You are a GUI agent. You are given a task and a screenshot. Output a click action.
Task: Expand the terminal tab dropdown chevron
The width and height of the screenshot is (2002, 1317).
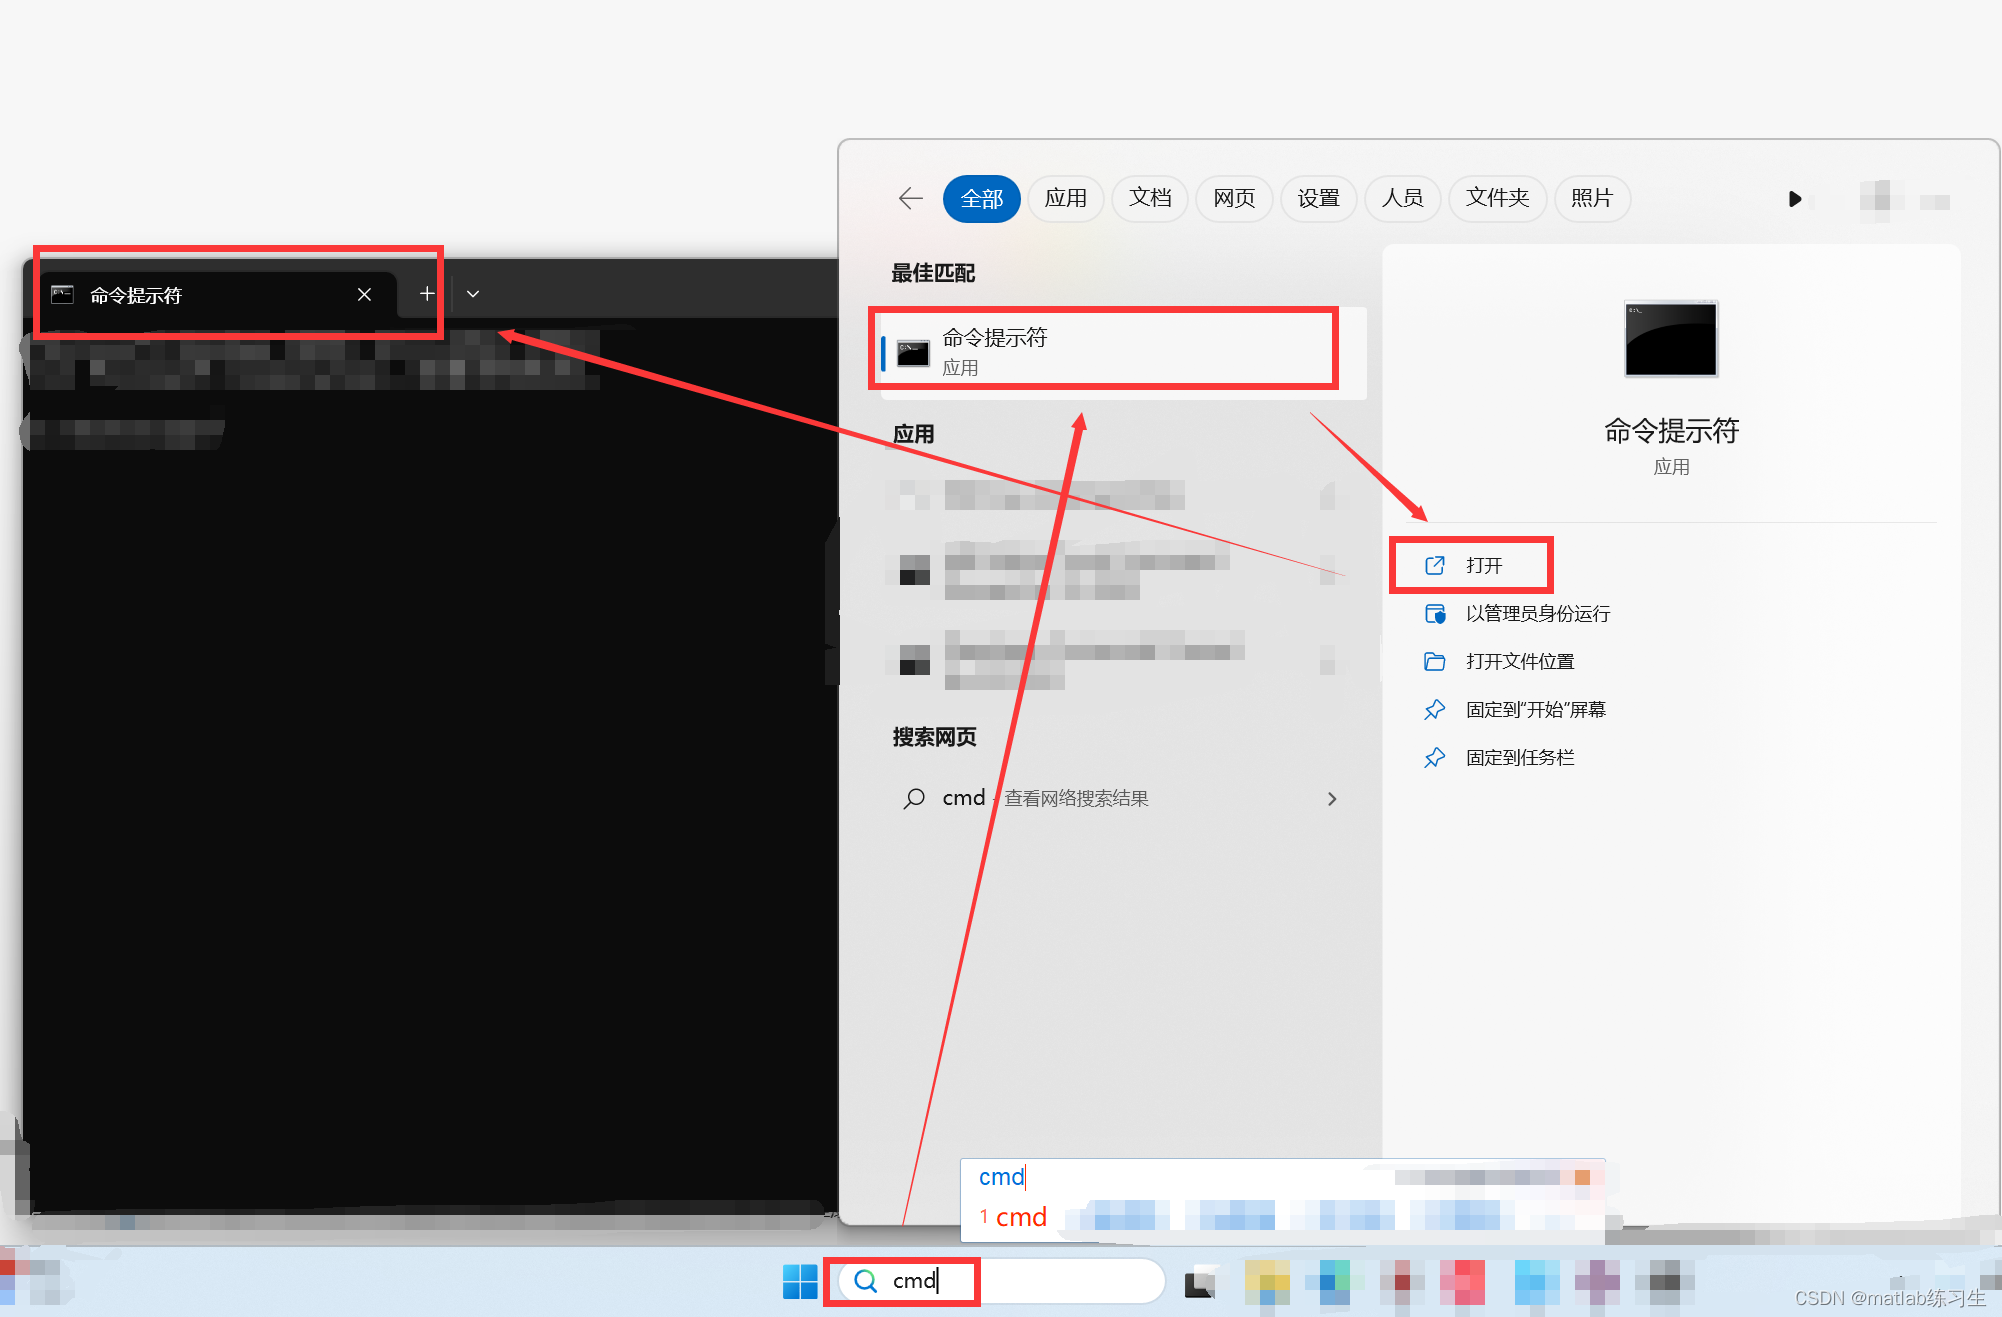[473, 294]
